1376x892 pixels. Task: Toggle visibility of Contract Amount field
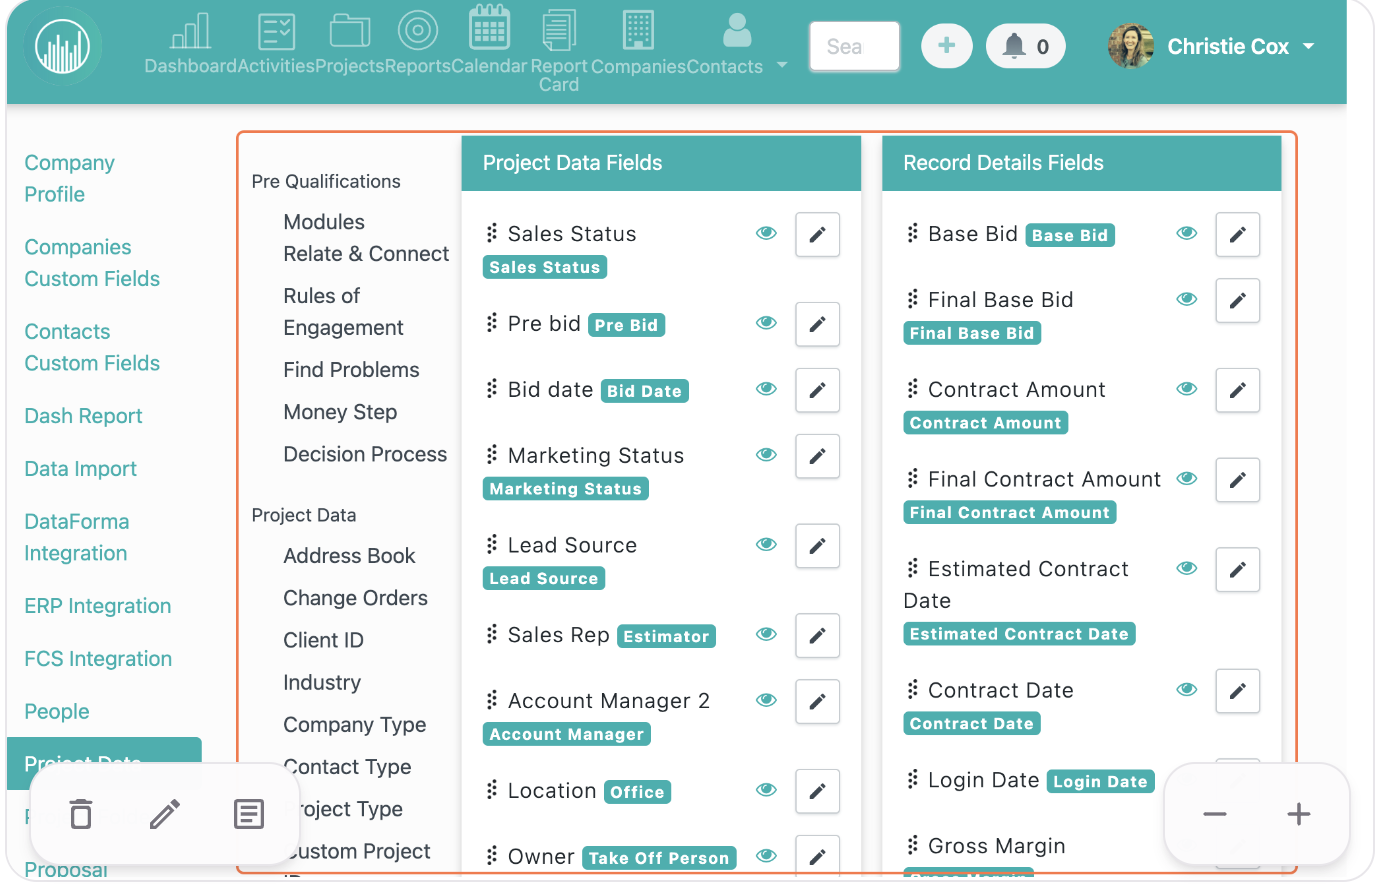tap(1187, 389)
